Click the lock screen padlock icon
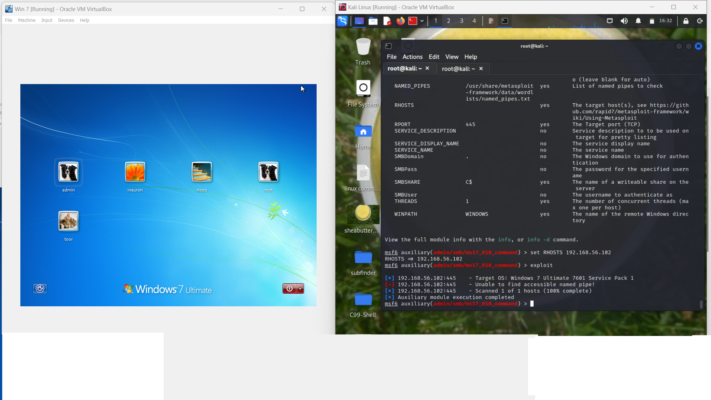 [x=686, y=21]
